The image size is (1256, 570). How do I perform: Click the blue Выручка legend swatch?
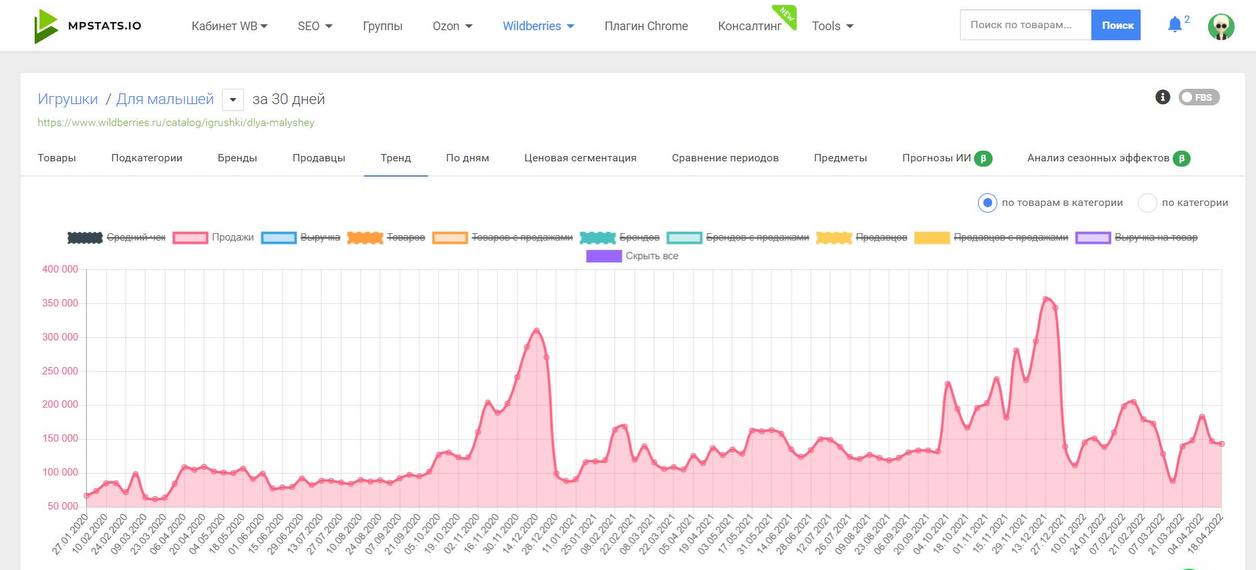pos(278,237)
